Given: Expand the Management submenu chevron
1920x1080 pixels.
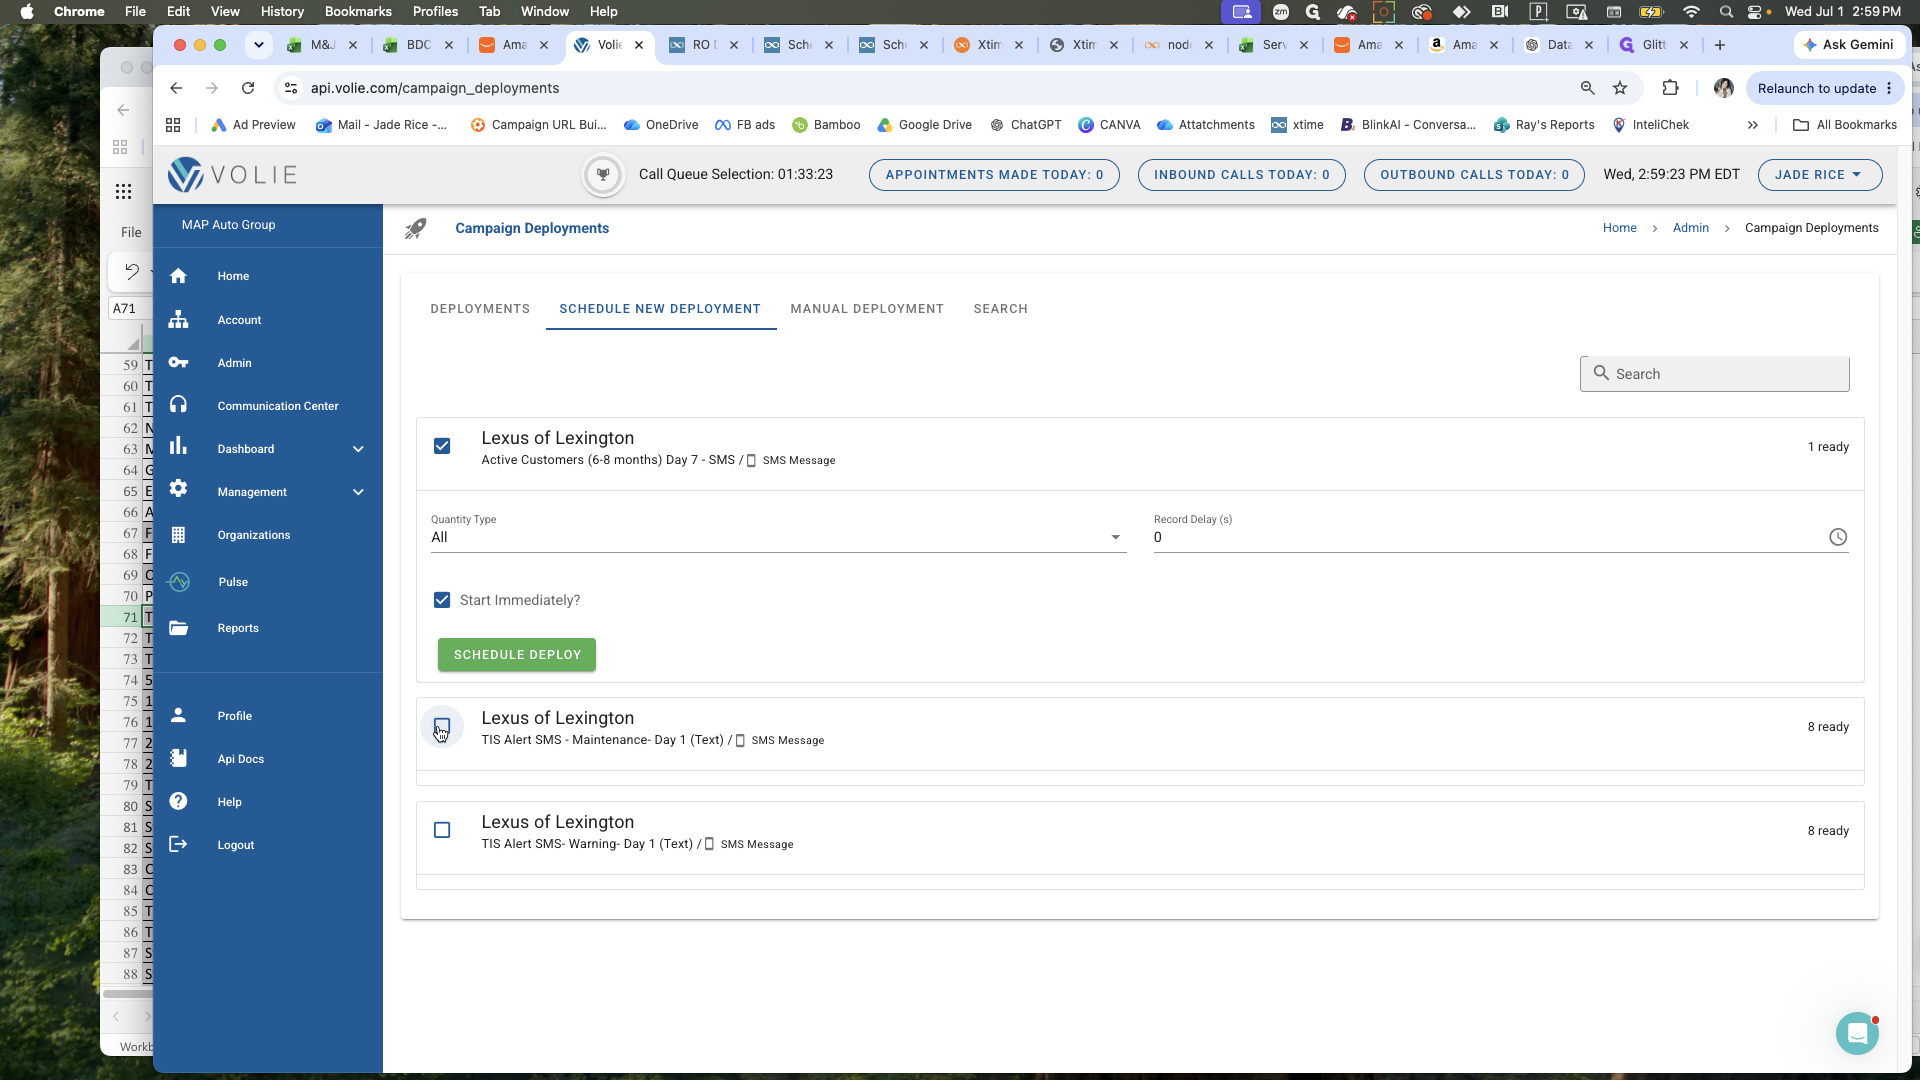Looking at the screenshot, I should (x=358, y=492).
